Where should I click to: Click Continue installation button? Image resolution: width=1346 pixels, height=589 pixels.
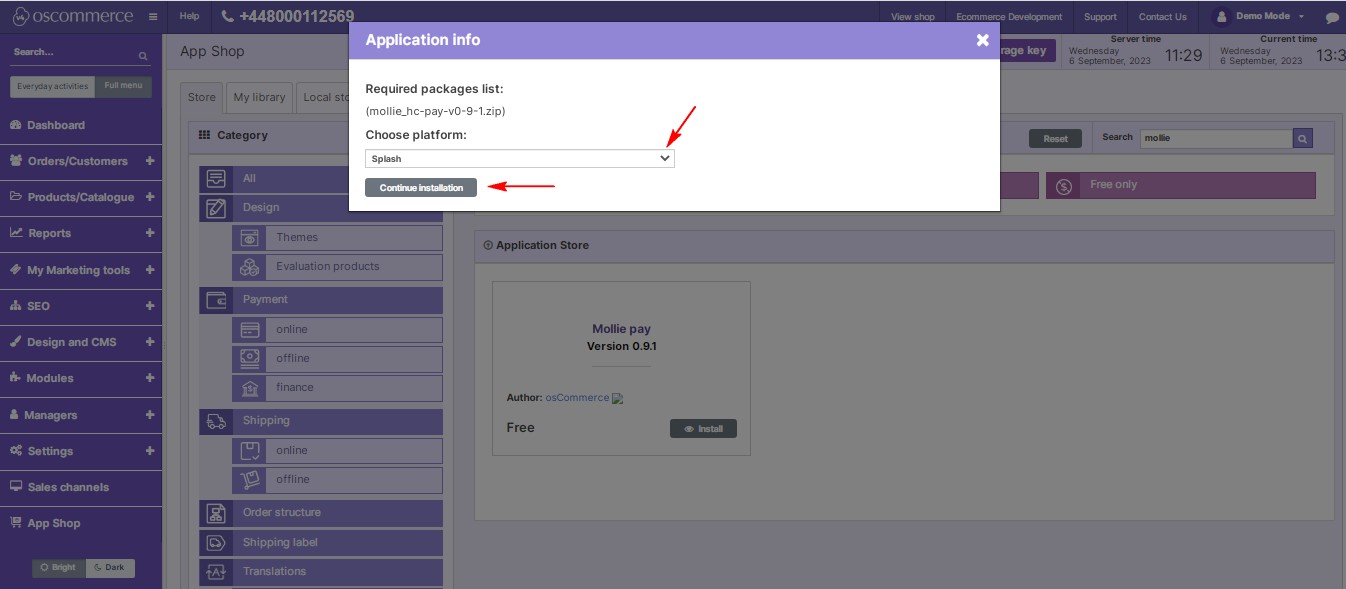[x=421, y=187]
